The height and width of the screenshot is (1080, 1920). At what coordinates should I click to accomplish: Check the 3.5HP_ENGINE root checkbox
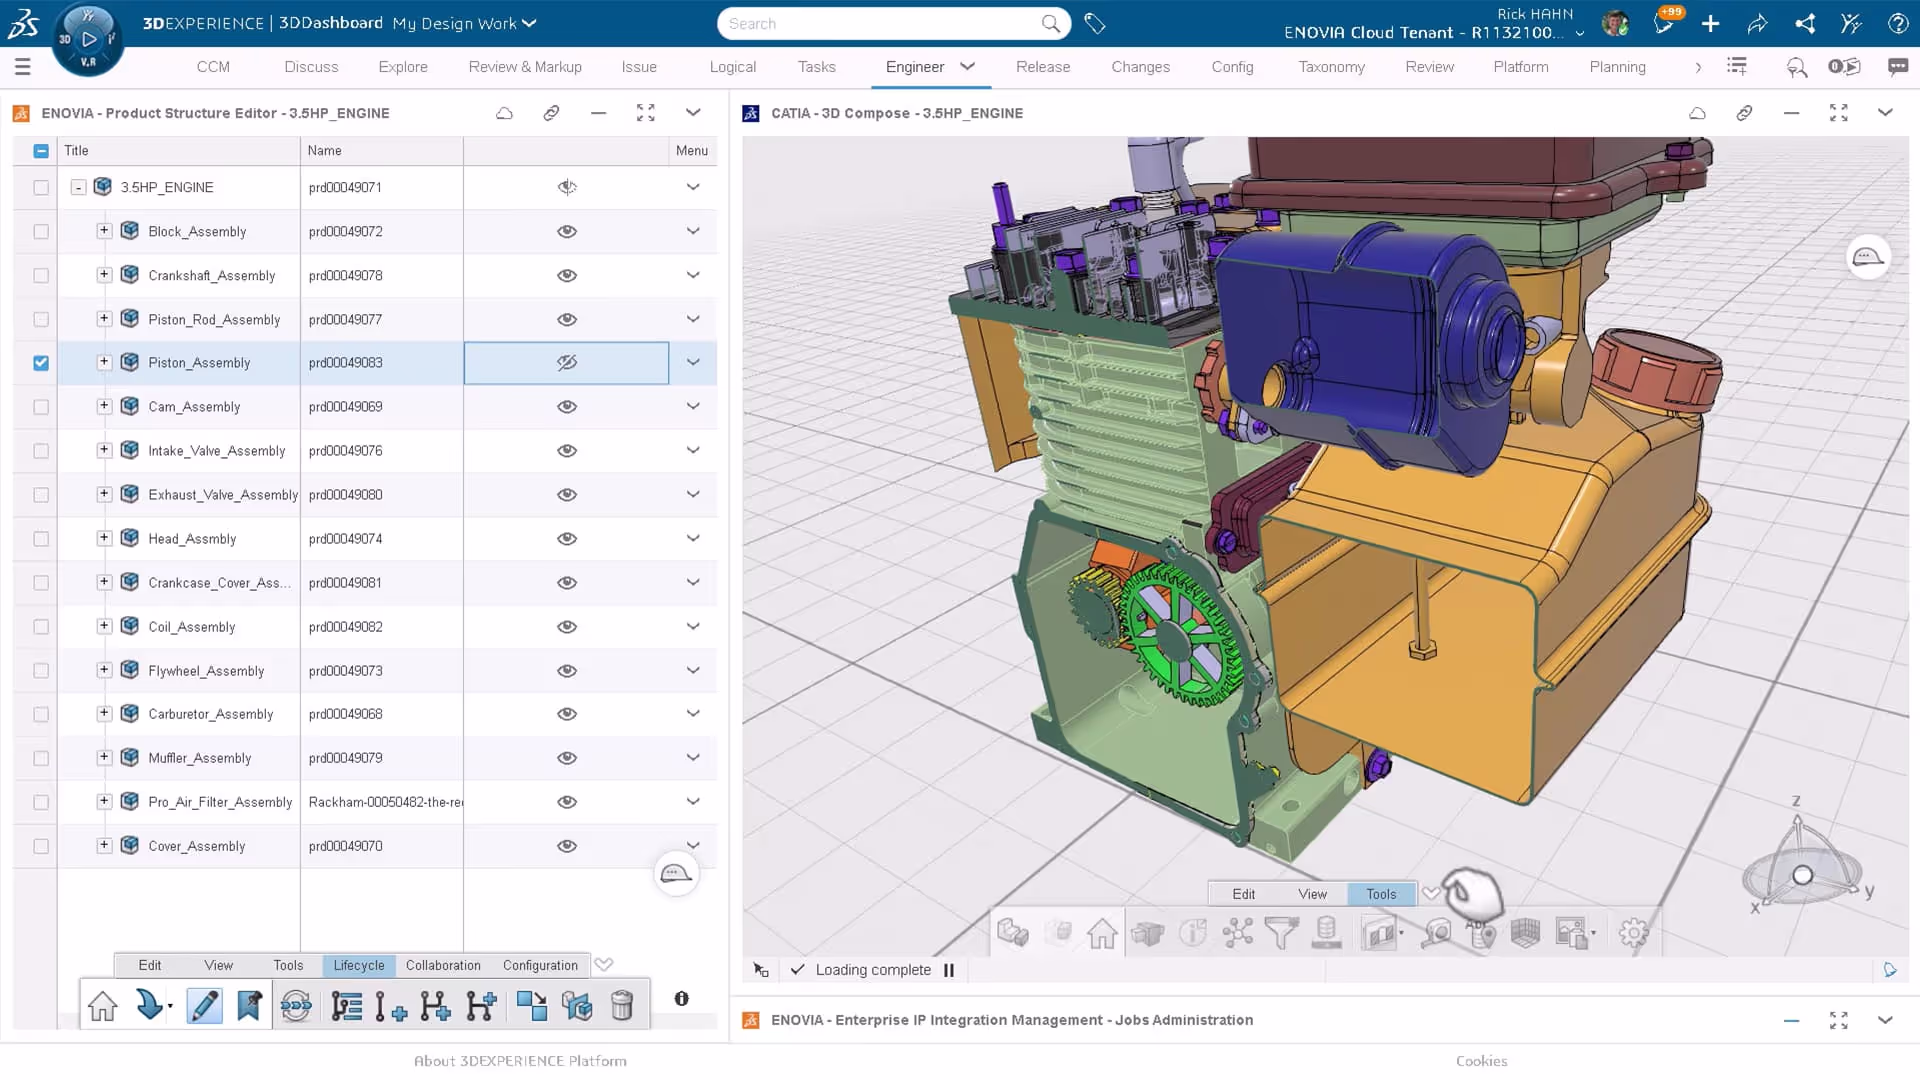[x=41, y=187]
